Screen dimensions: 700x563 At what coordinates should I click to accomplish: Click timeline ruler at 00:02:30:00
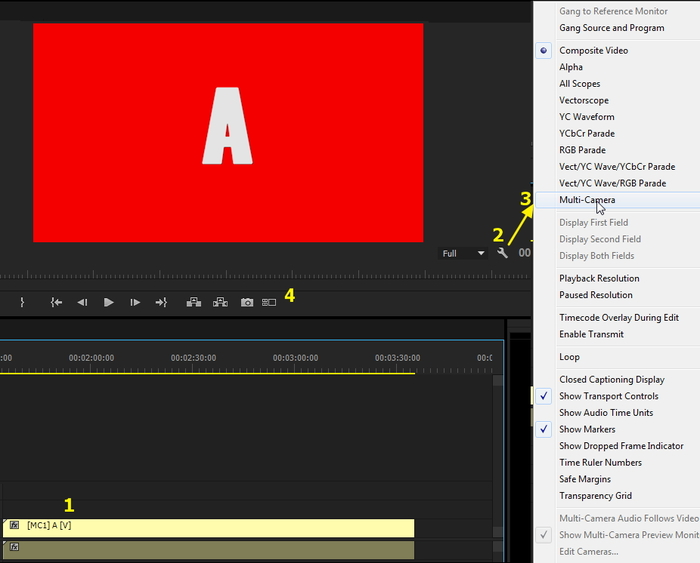[x=193, y=358]
